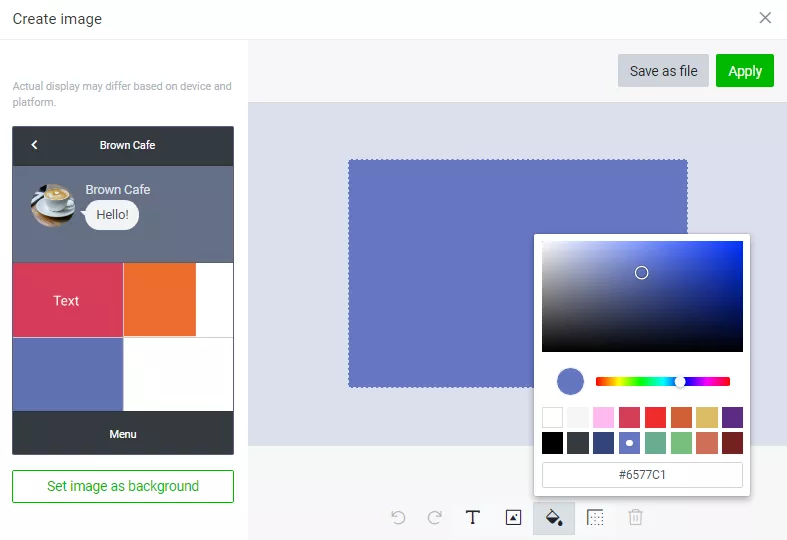Click the red Text tile in preview
The height and width of the screenshot is (540, 787).
pos(68,300)
